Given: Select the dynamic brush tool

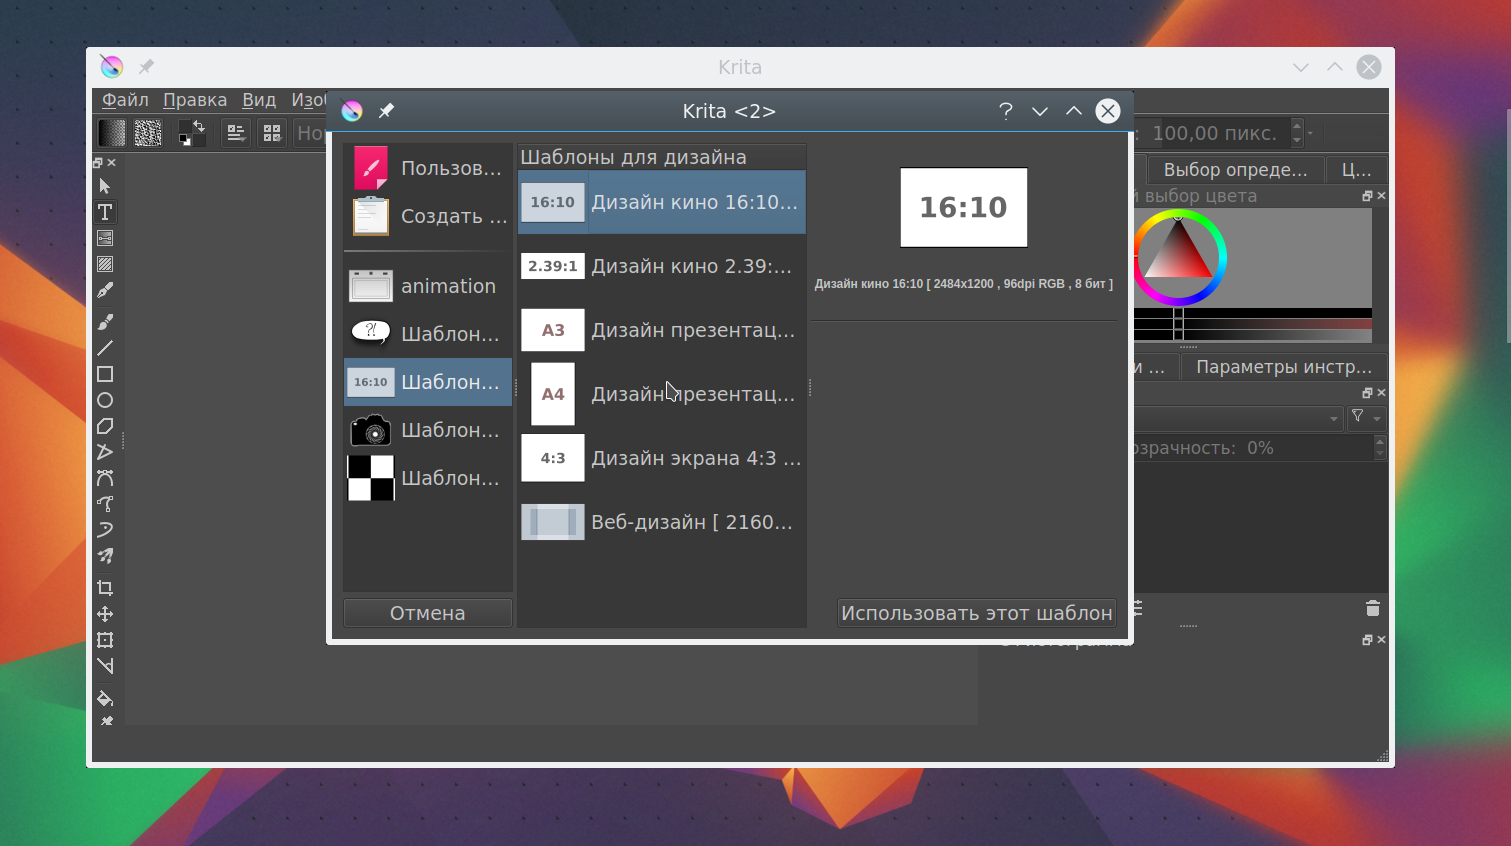Looking at the screenshot, I should 105,530.
